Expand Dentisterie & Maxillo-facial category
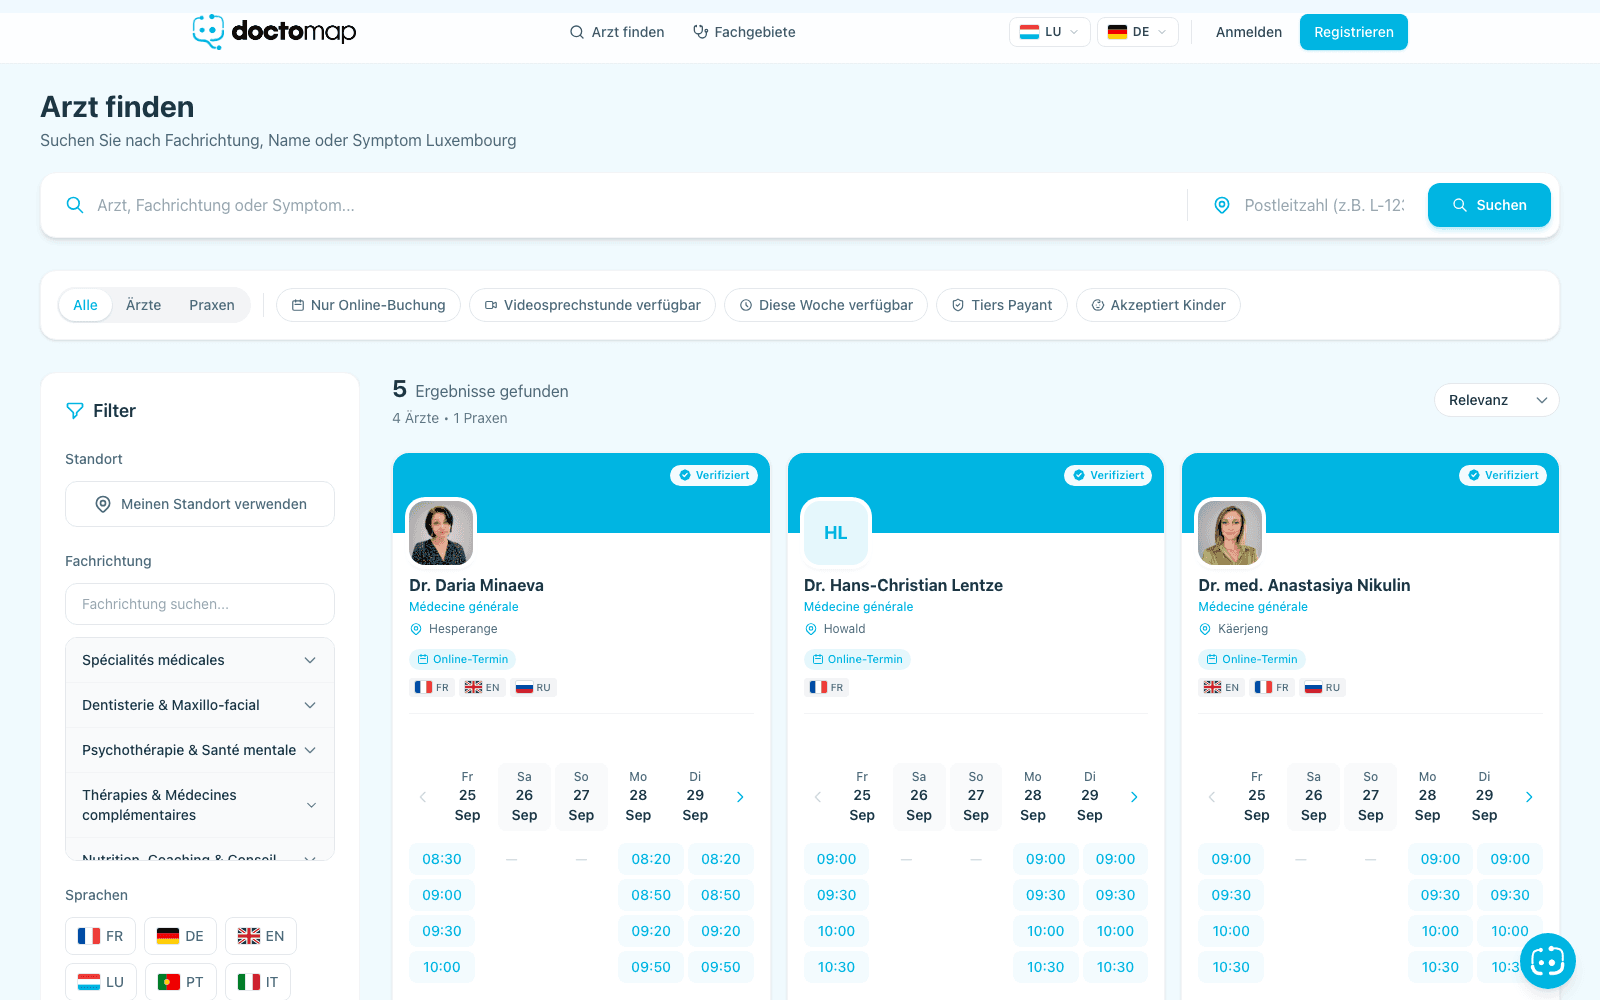Image resolution: width=1600 pixels, height=1000 pixels. click(200, 705)
